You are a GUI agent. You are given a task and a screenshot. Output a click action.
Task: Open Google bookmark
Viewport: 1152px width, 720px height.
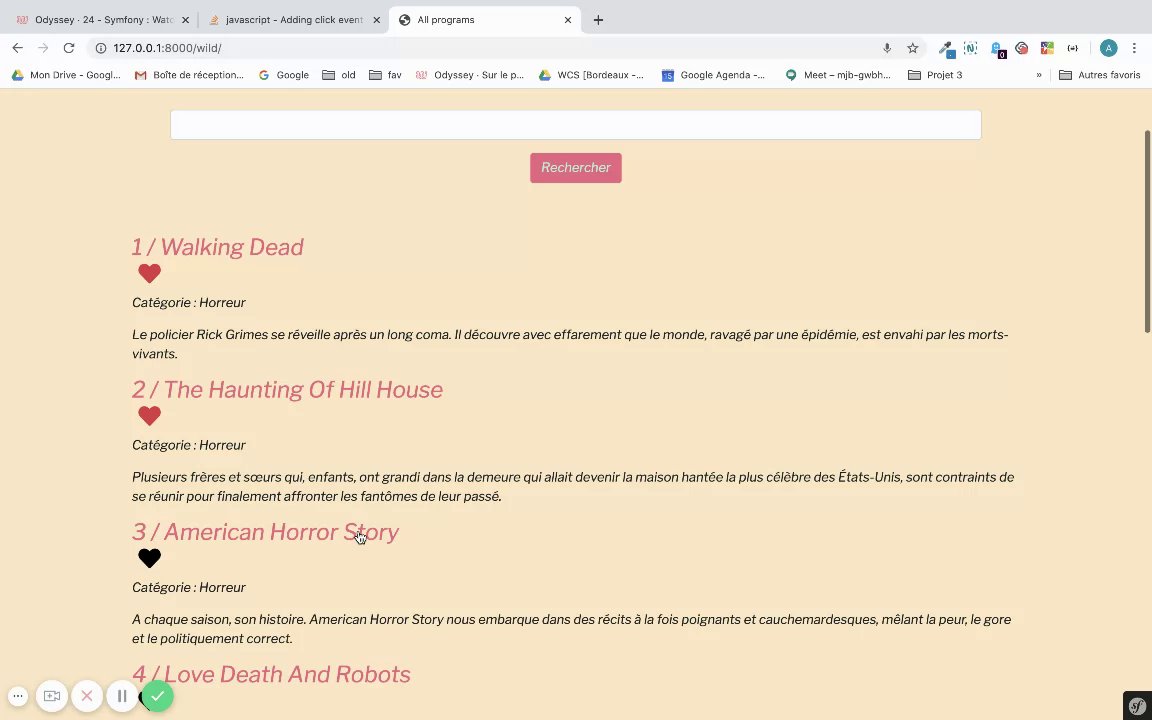point(284,75)
